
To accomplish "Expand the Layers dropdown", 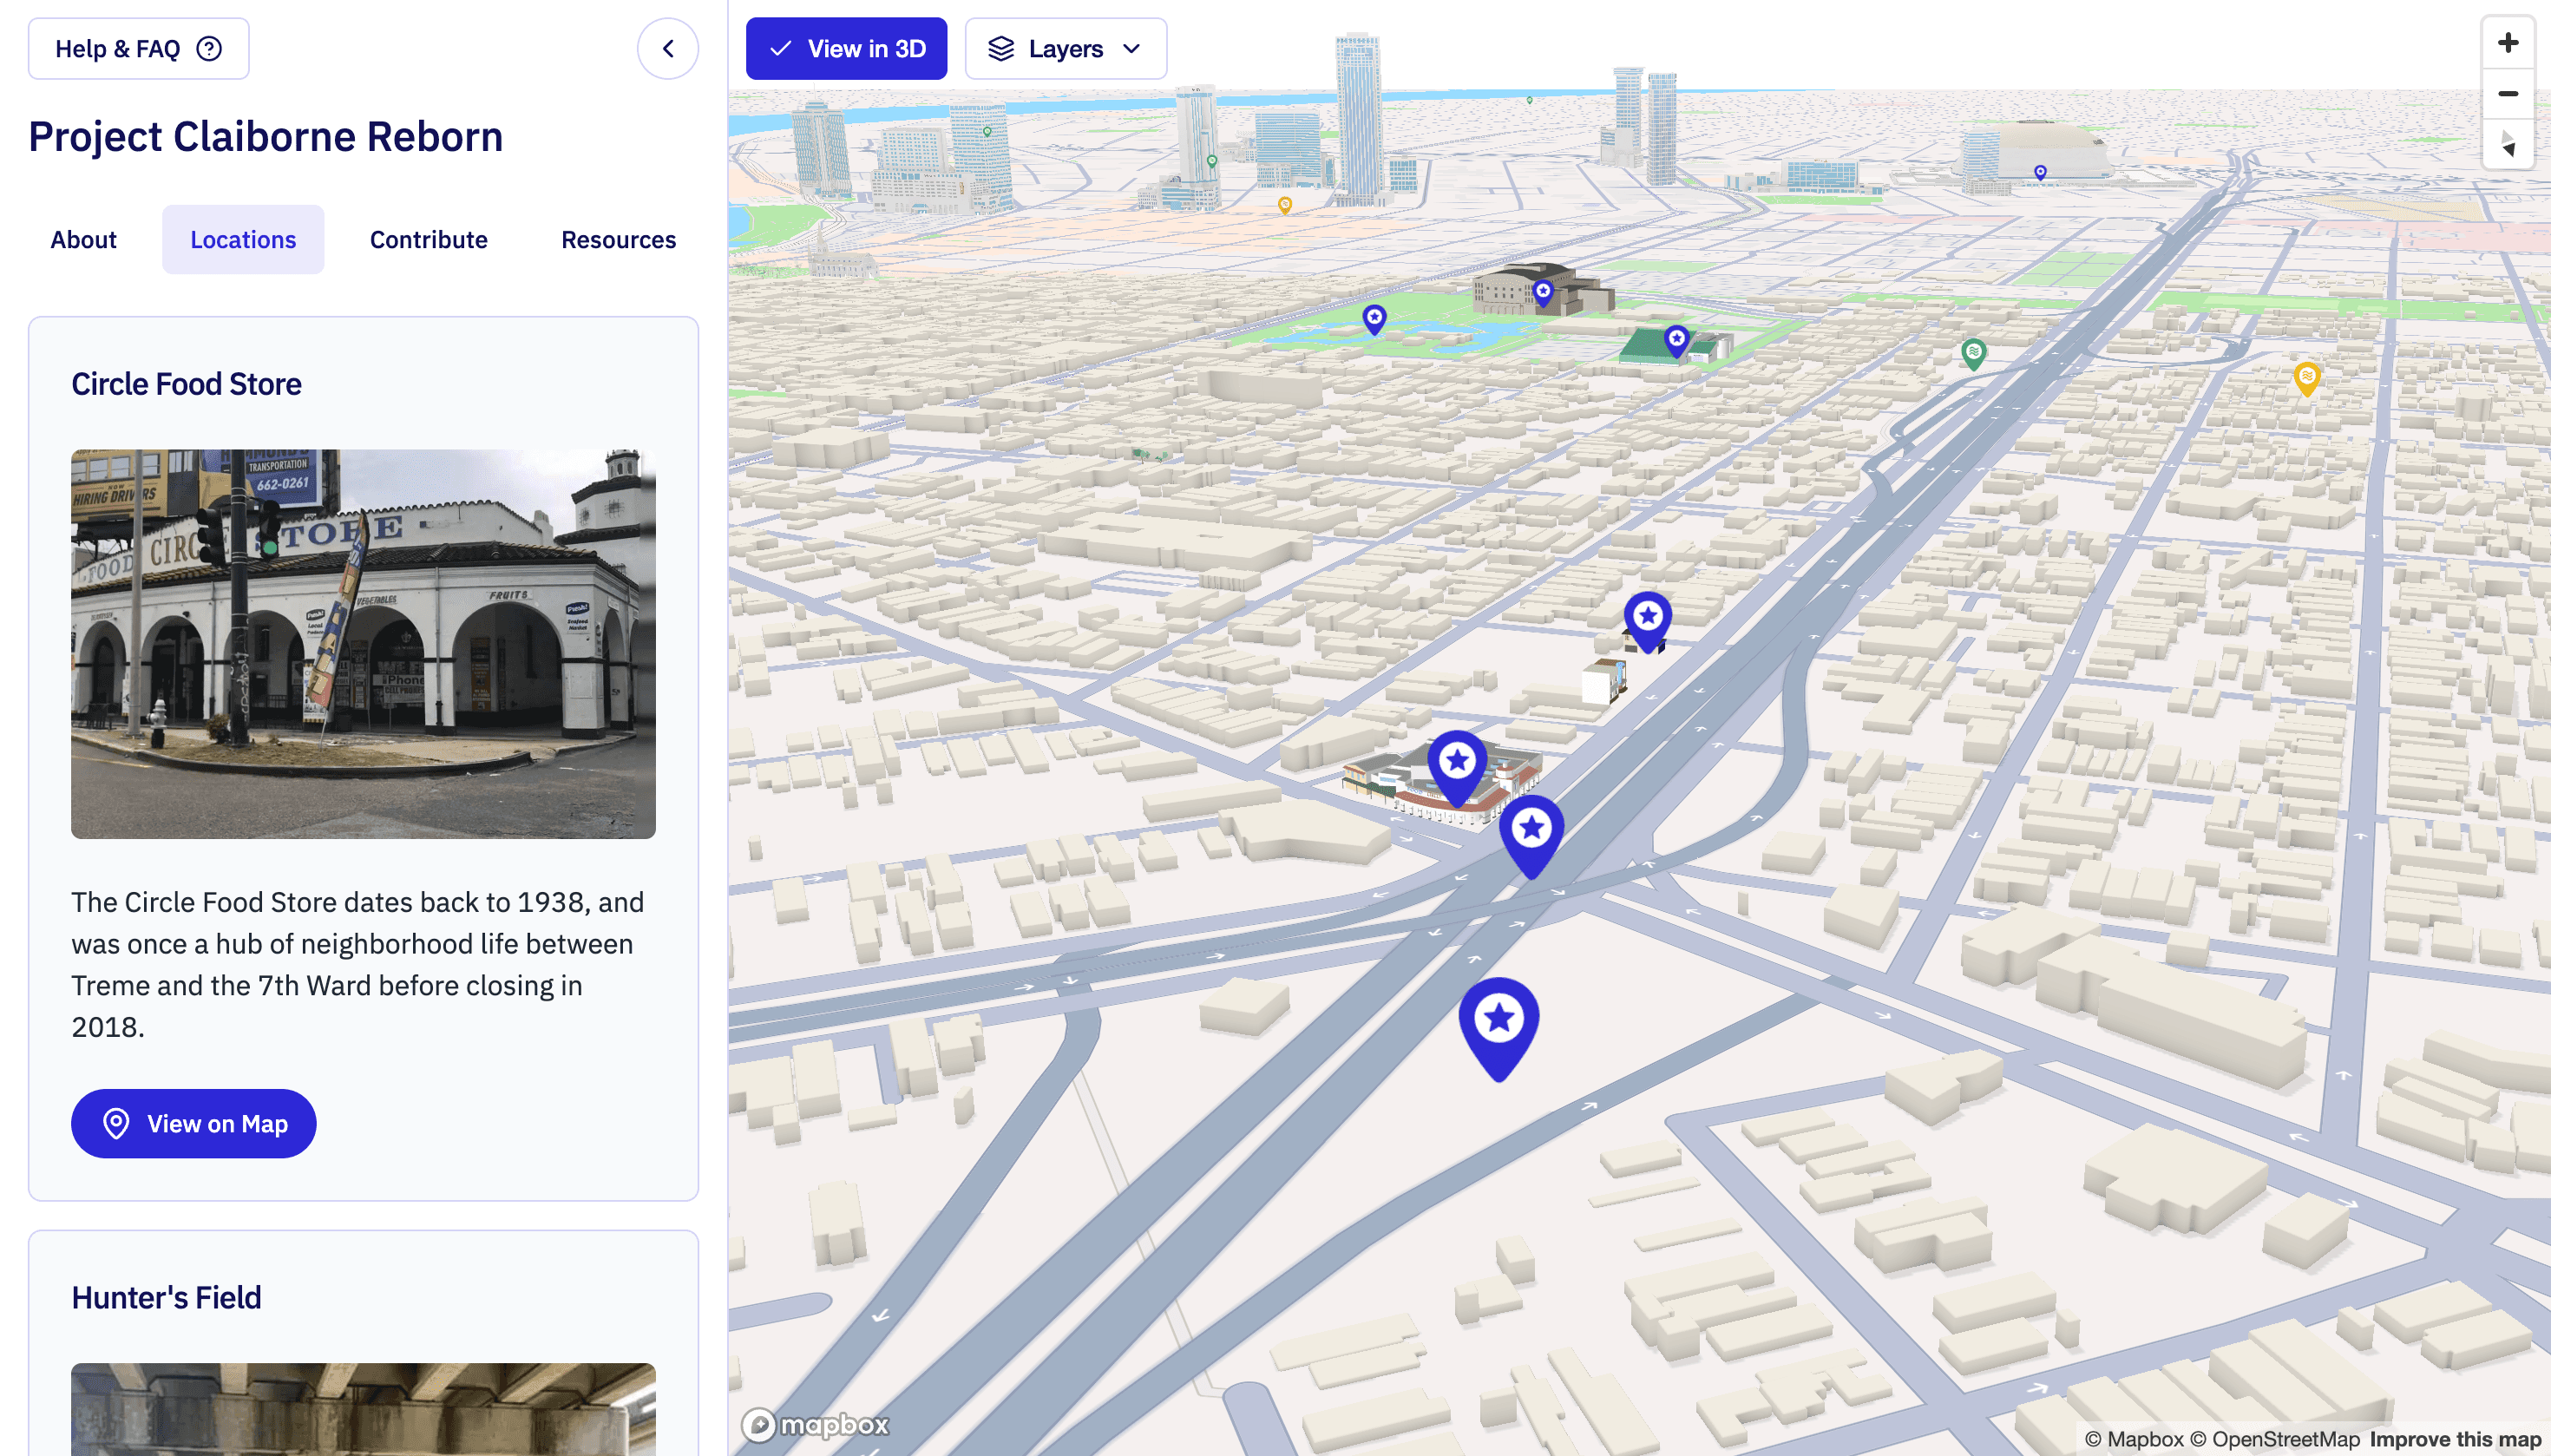I will (1066, 48).
